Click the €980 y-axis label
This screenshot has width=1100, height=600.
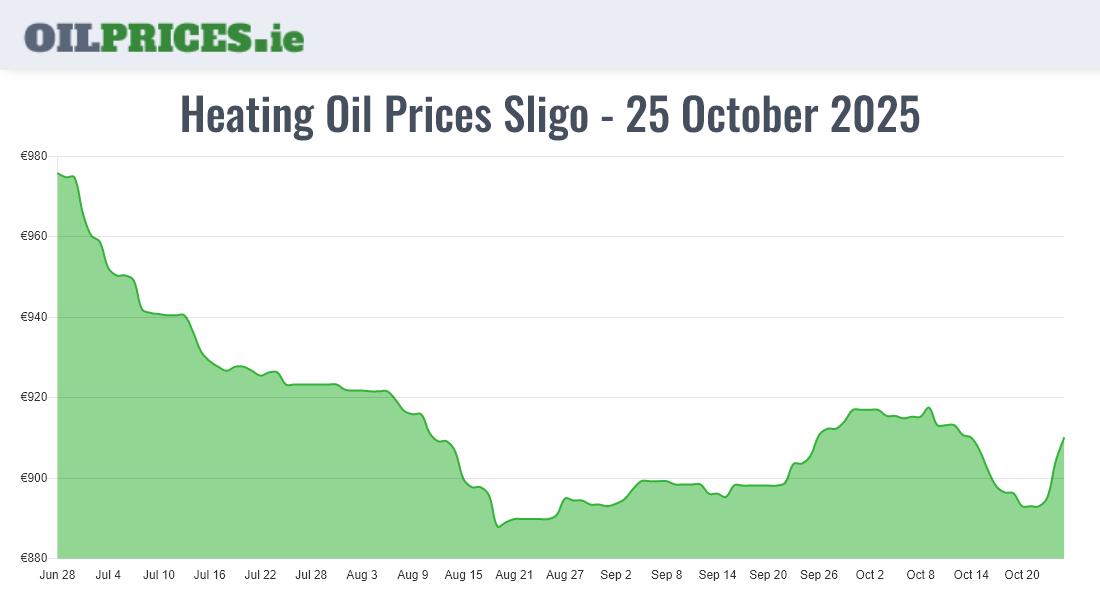(35, 156)
